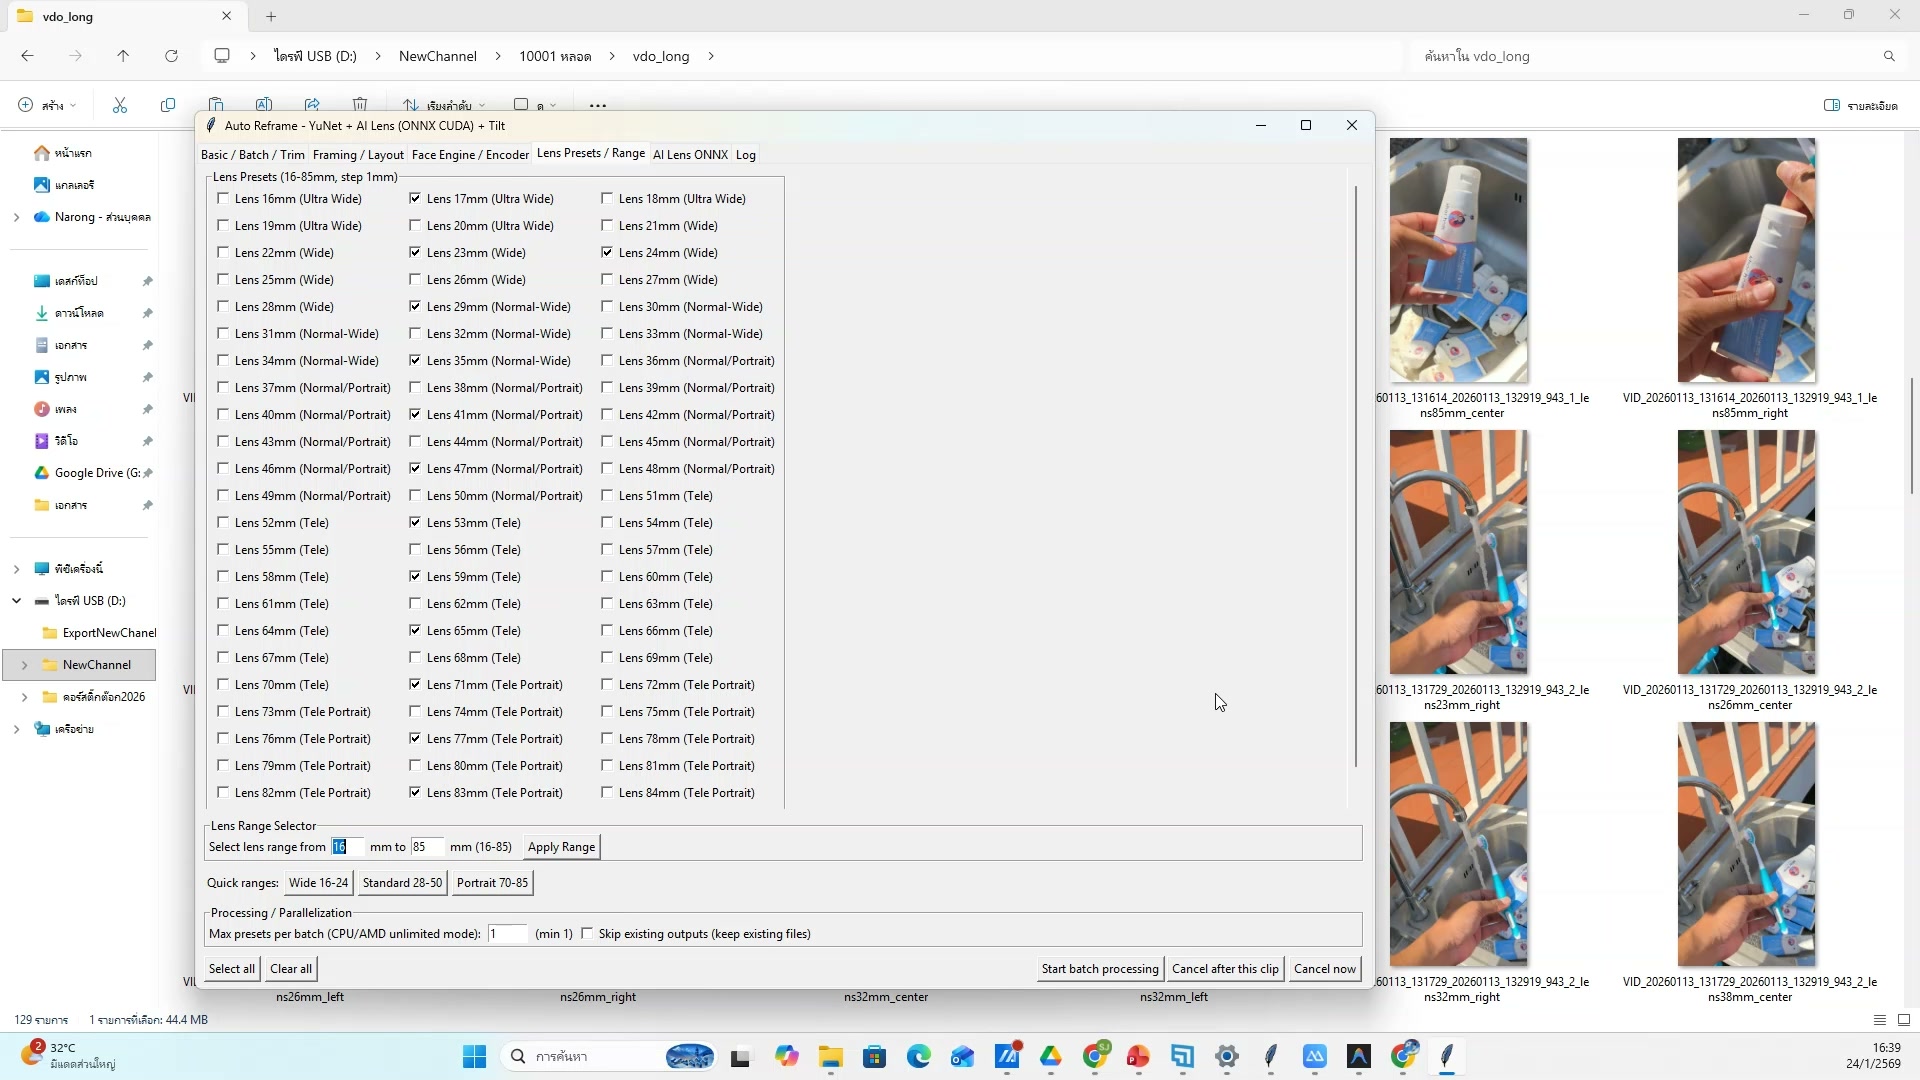
Task: Expand the Narong OneDrive tree node
Action: tap(16, 217)
